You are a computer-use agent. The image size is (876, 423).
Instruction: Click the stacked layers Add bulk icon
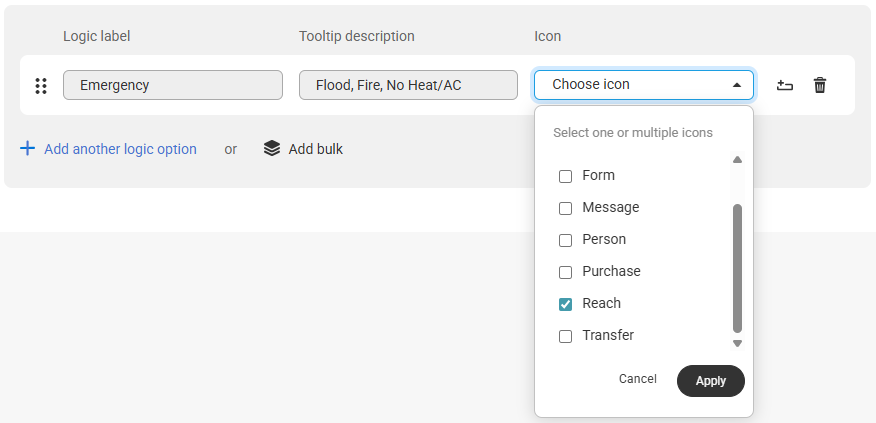pyautogui.click(x=272, y=149)
